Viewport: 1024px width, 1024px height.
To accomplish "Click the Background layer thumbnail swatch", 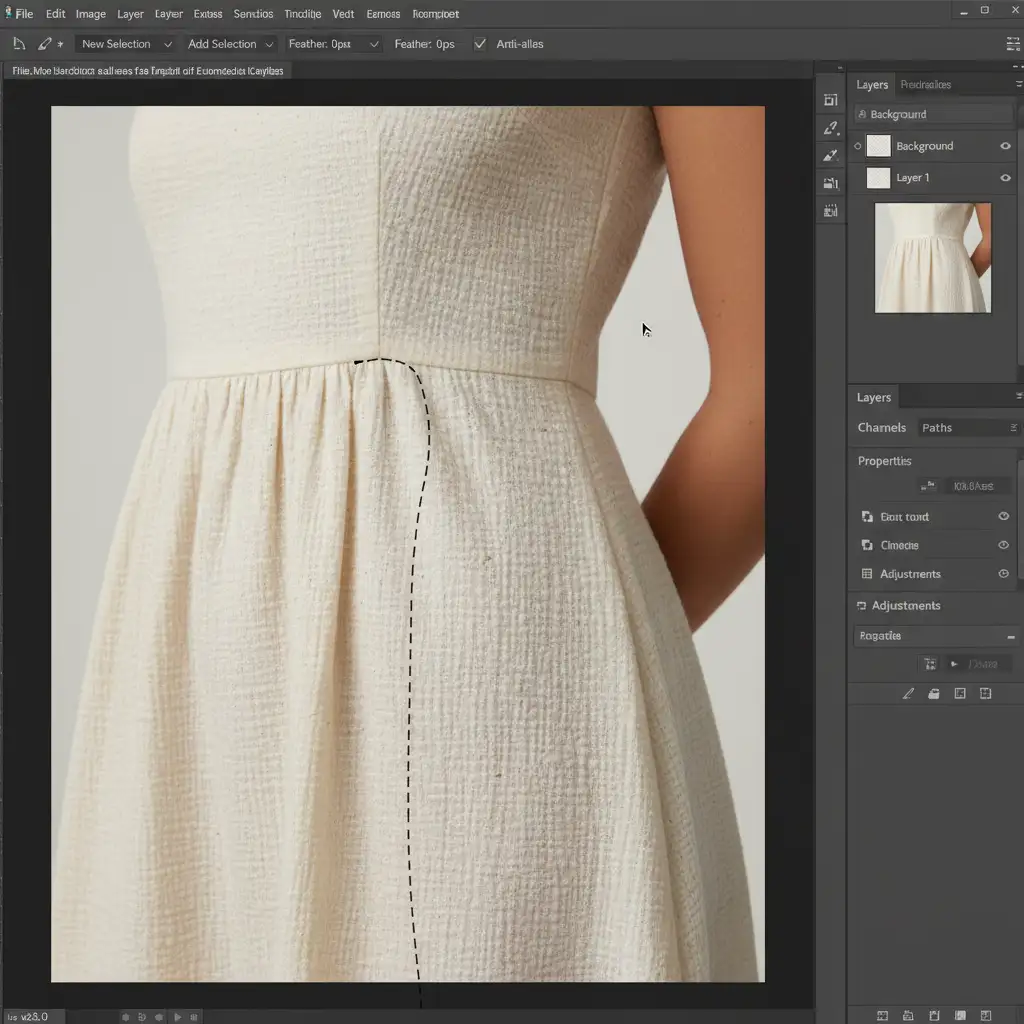I will point(878,146).
